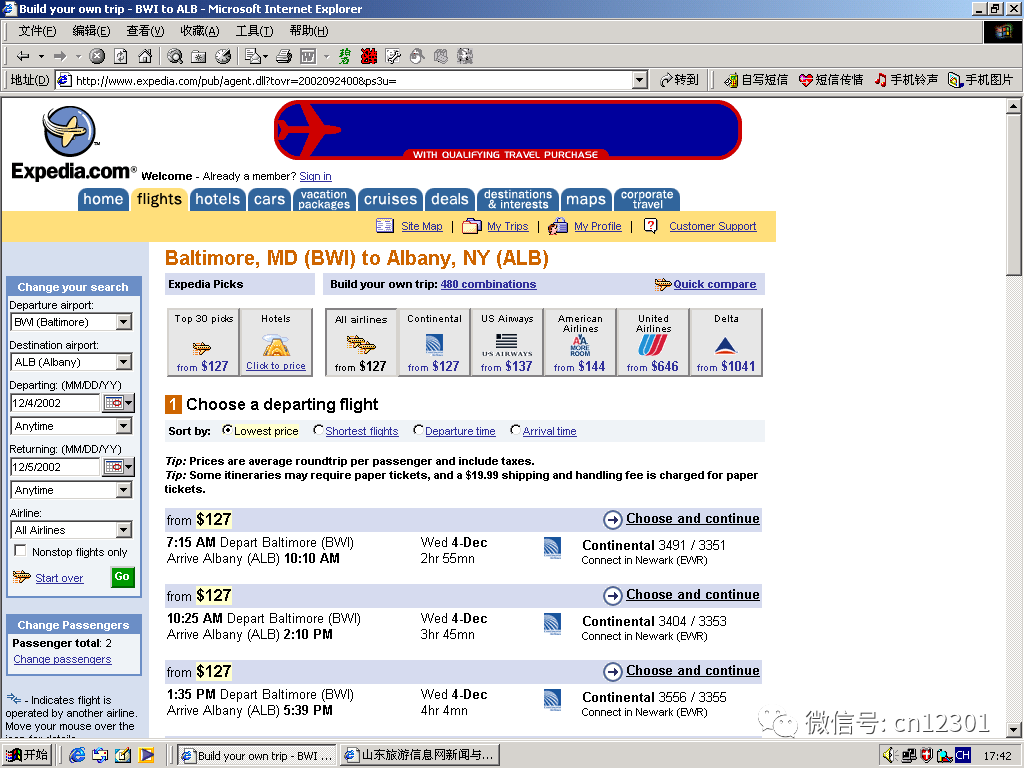Click the Customer Support question icon
Image resolution: width=1024 pixels, height=768 pixels.
click(x=650, y=226)
